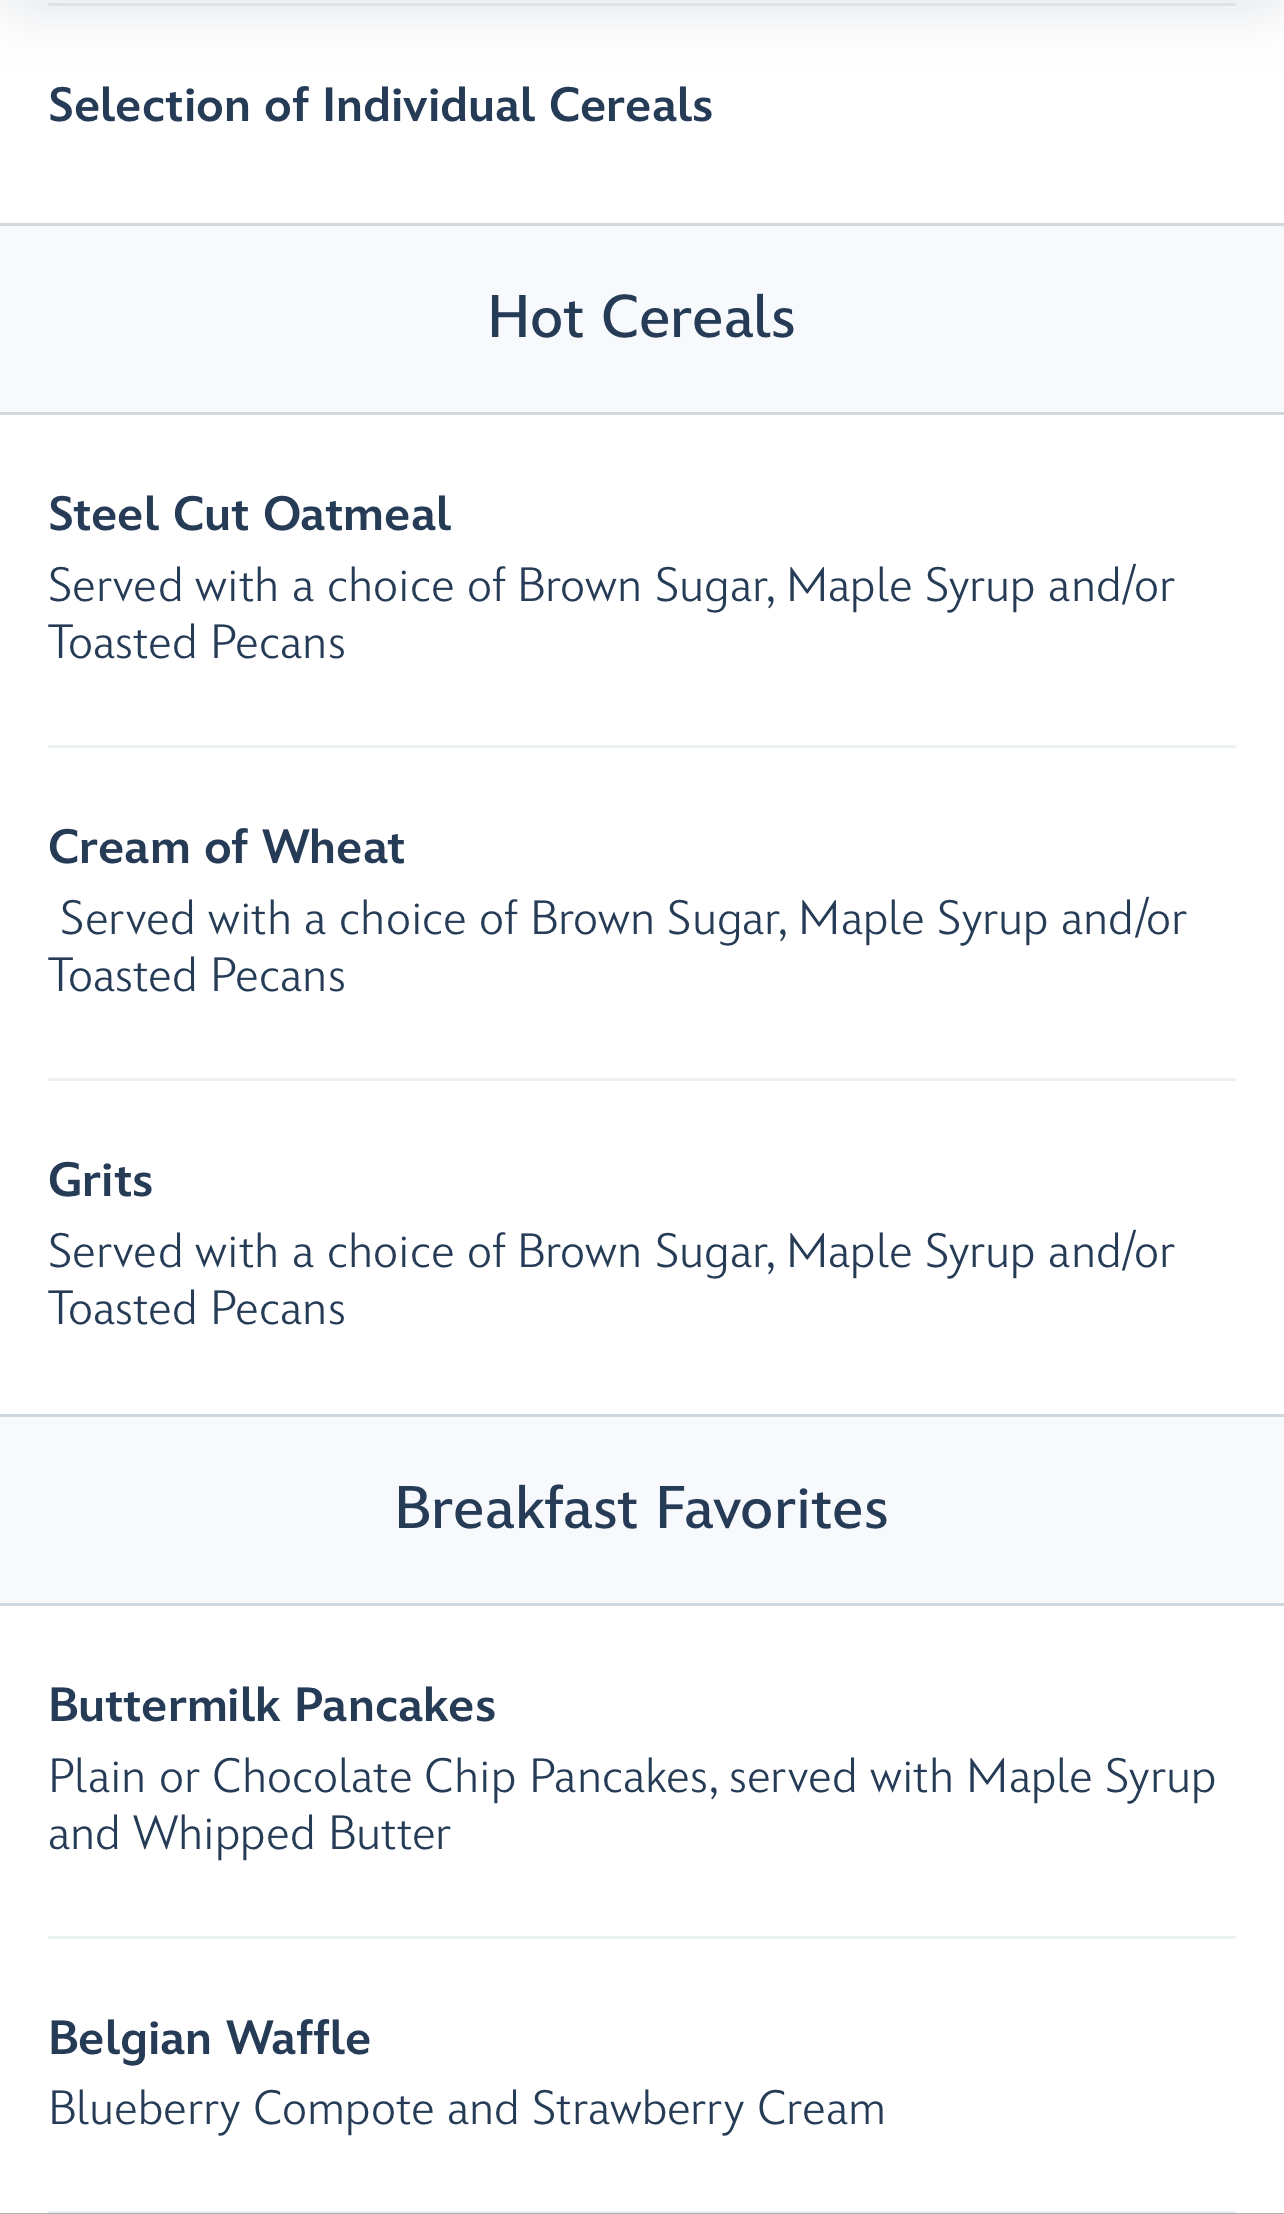Click Whipped Butter under Buttermilk Pancakes
This screenshot has width=1284, height=2214.
coord(292,1834)
